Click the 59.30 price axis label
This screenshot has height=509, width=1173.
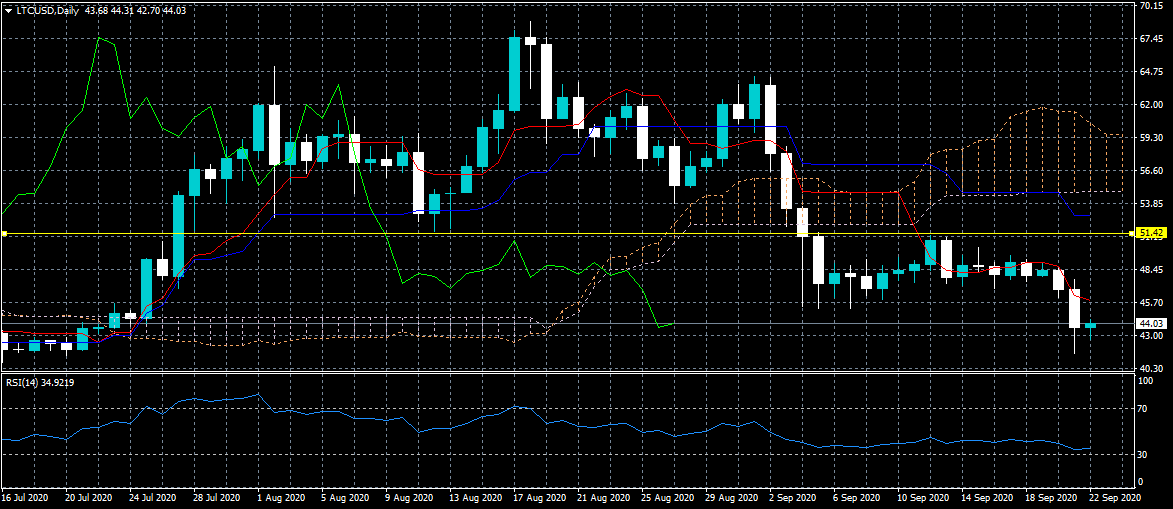coord(1151,138)
